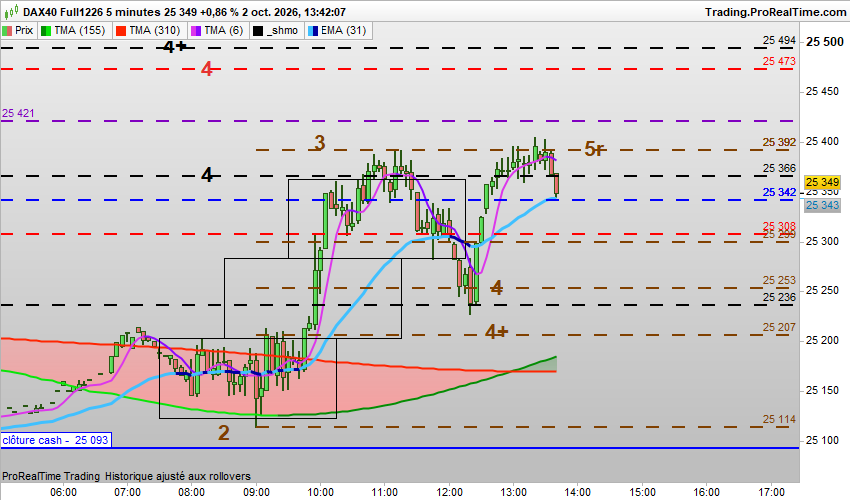Open the _shmo indicator legend

coord(276,30)
